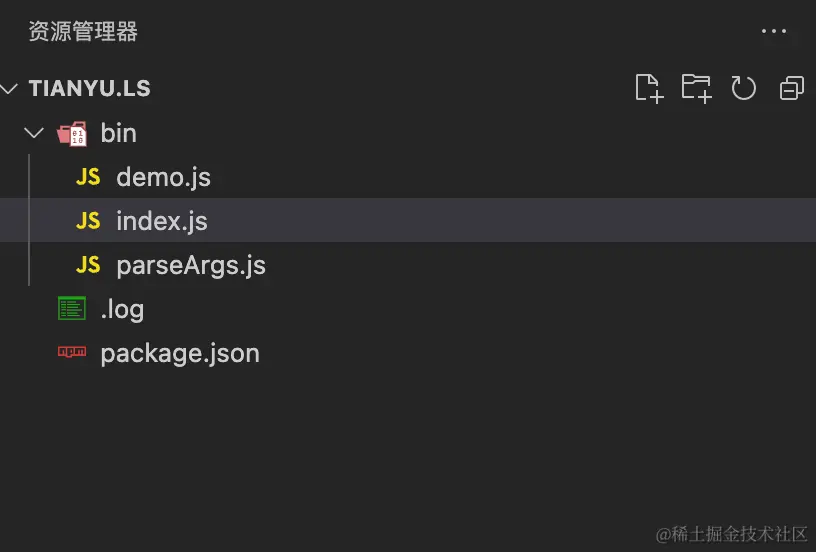Open the demo.js file
Image resolution: width=816 pixels, height=552 pixels.
click(x=163, y=177)
